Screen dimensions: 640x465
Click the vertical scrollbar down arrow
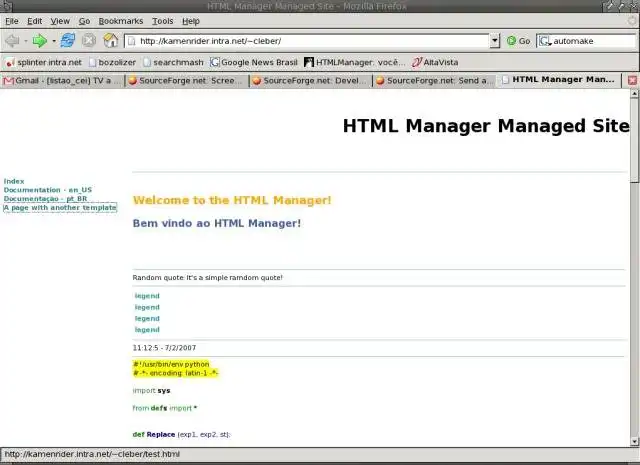[x=634, y=441]
